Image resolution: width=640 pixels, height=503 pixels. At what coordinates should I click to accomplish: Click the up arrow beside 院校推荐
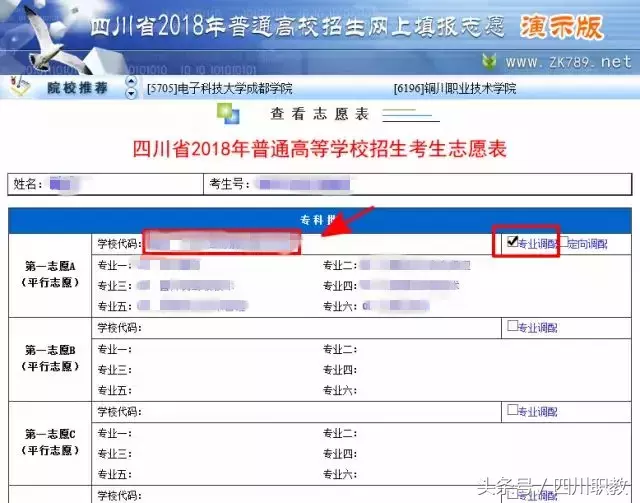[x=131, y=81]
